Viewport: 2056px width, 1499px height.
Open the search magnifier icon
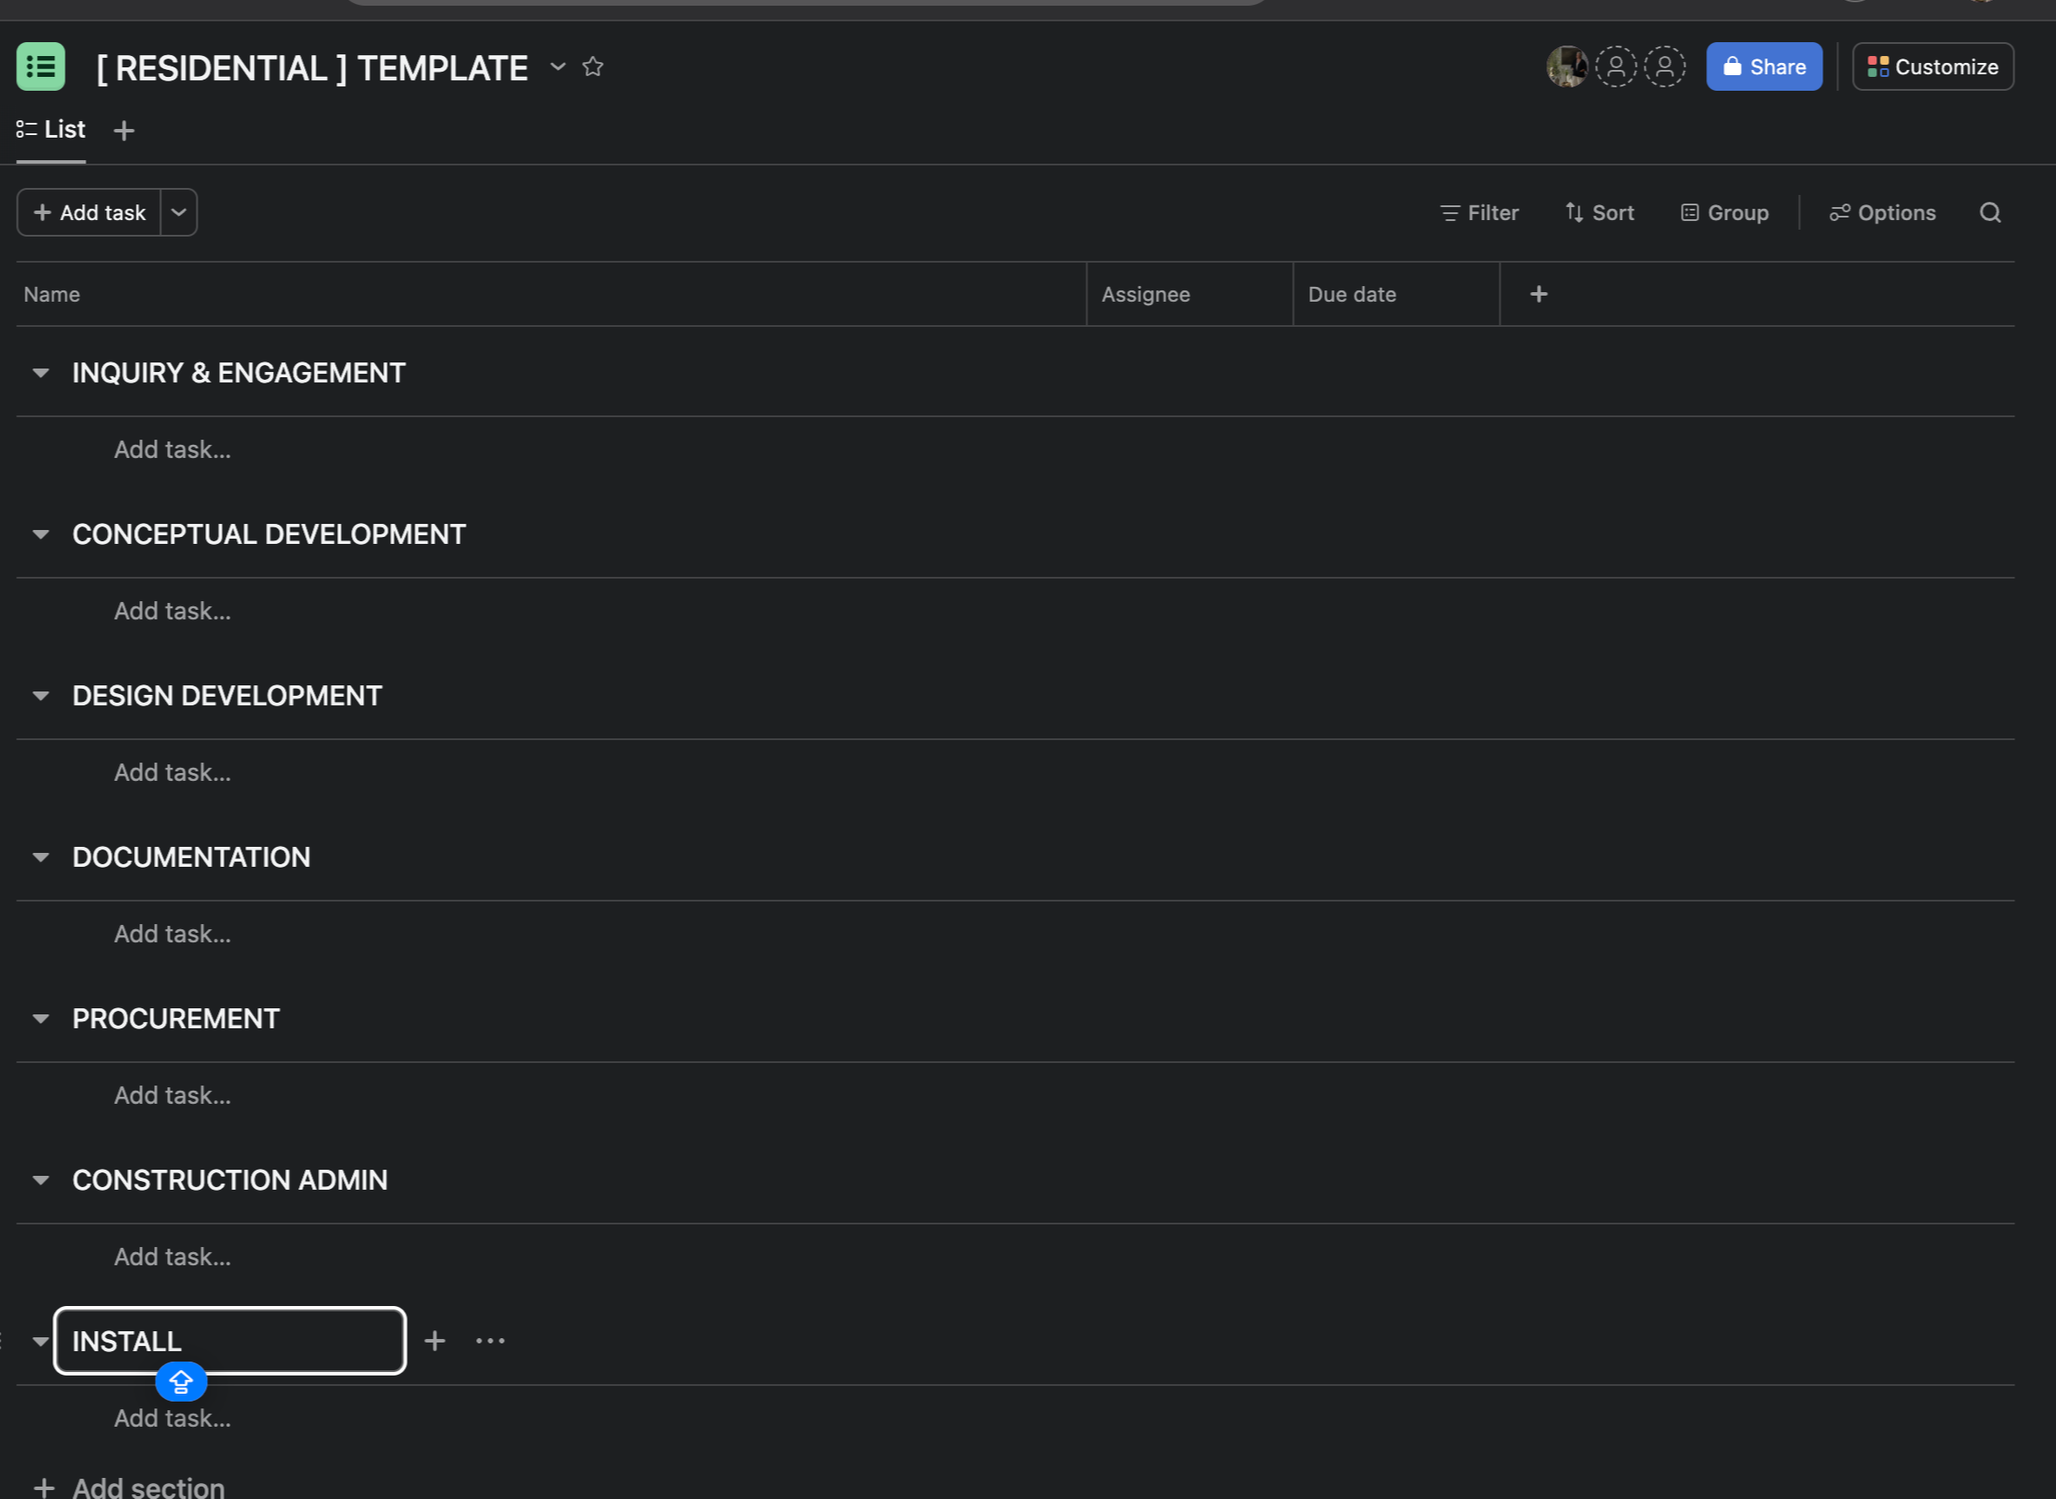pyautogui.click(x=1990, y=213)
